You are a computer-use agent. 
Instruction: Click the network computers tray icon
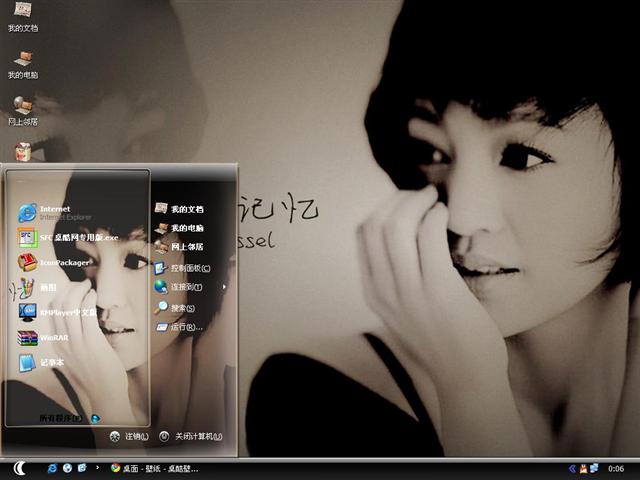tap(594, 468)
